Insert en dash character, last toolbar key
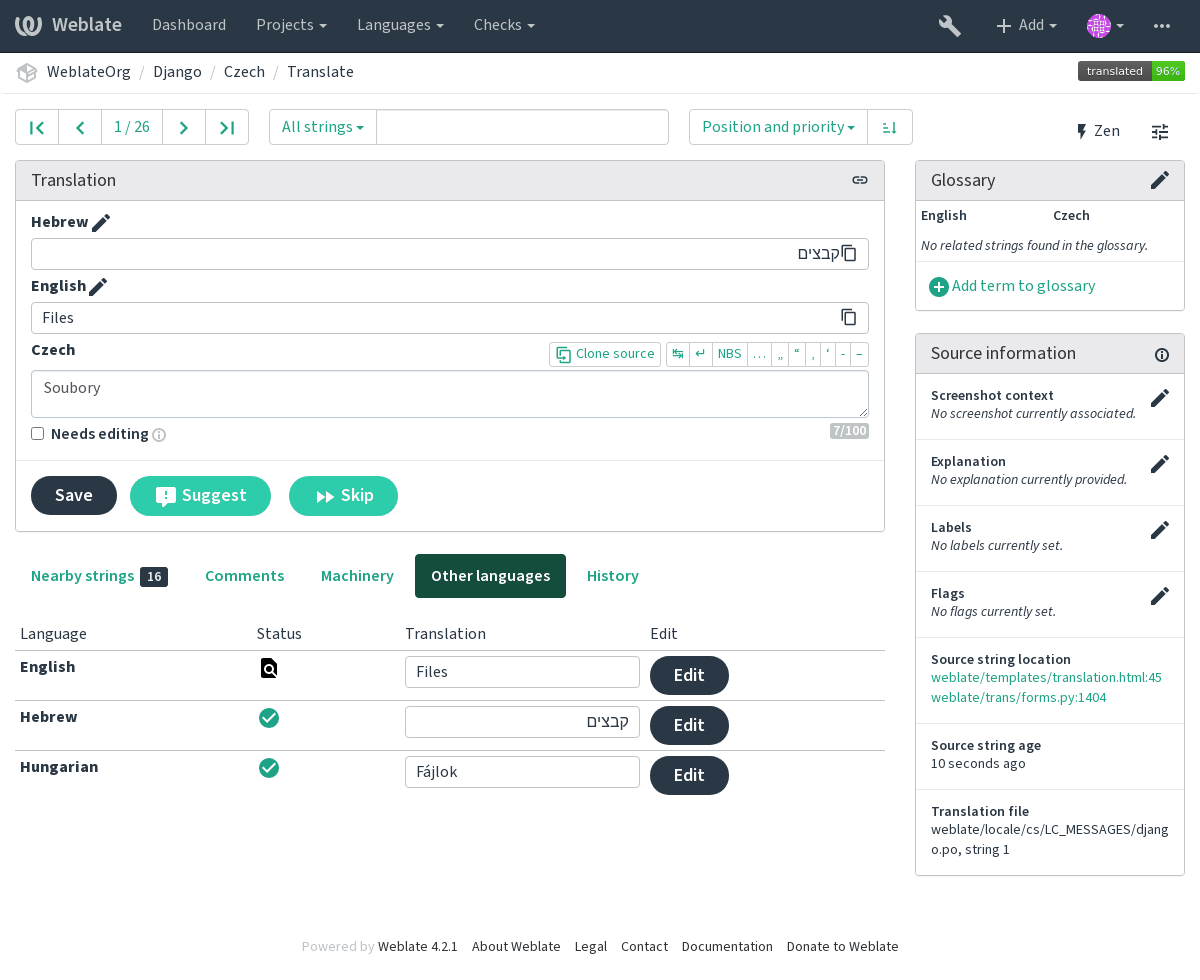Viewport: 1200px width, 980px height. pos(859,354)
